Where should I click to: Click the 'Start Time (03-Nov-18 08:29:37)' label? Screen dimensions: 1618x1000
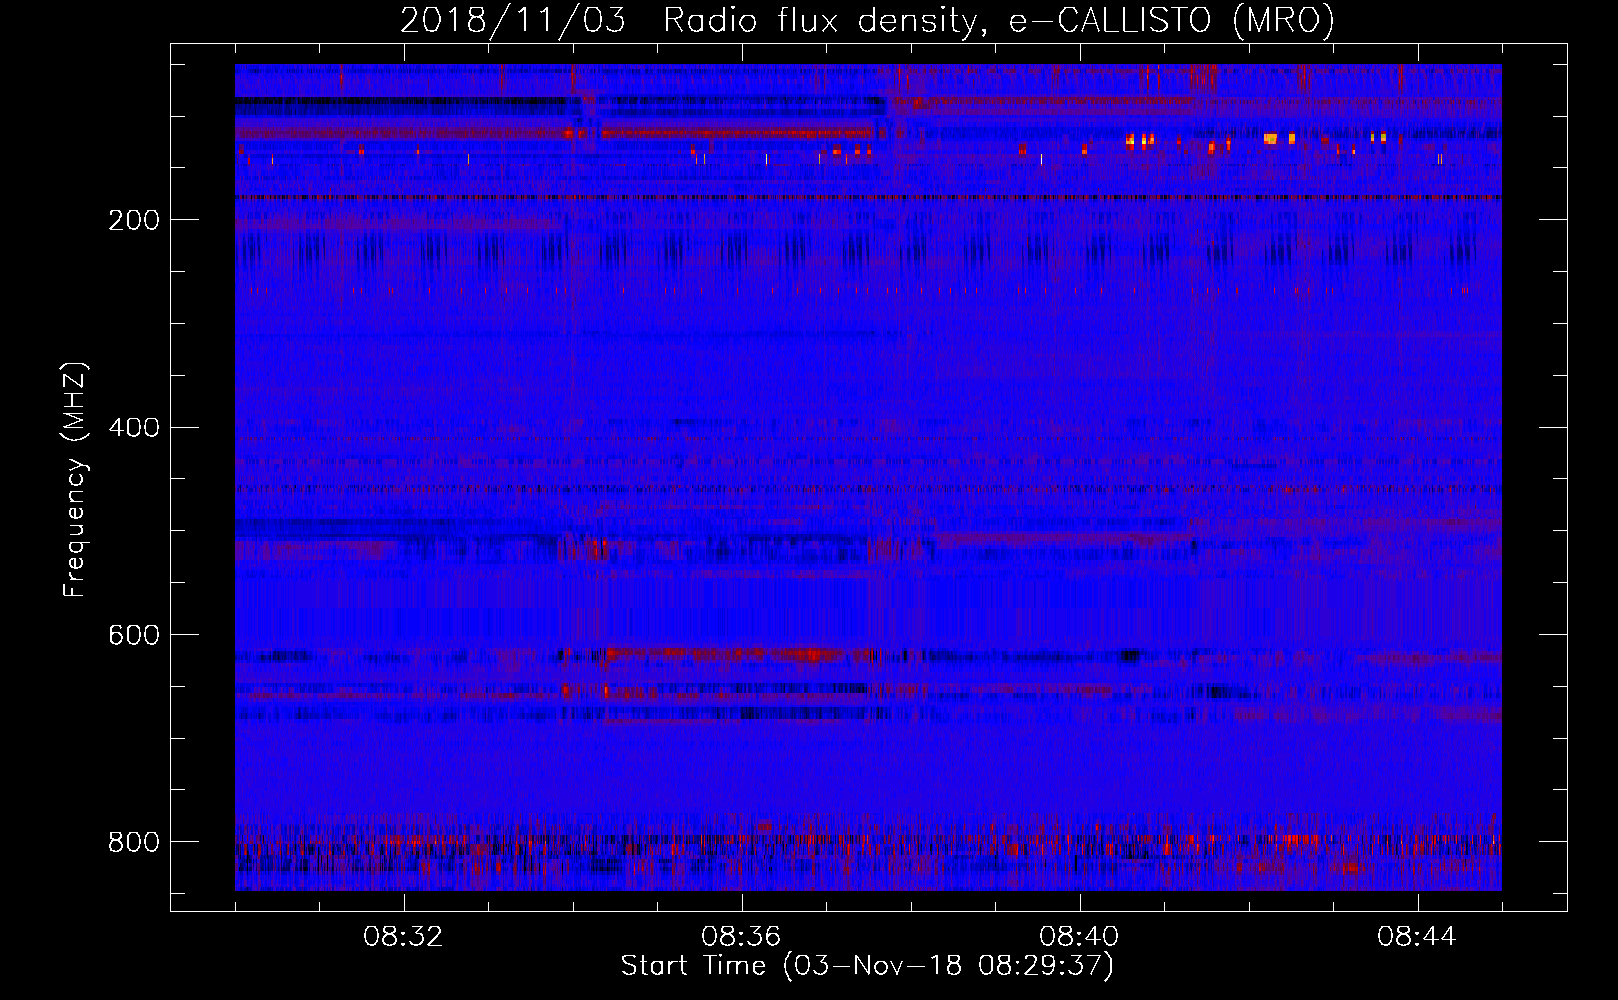(867, 966)
